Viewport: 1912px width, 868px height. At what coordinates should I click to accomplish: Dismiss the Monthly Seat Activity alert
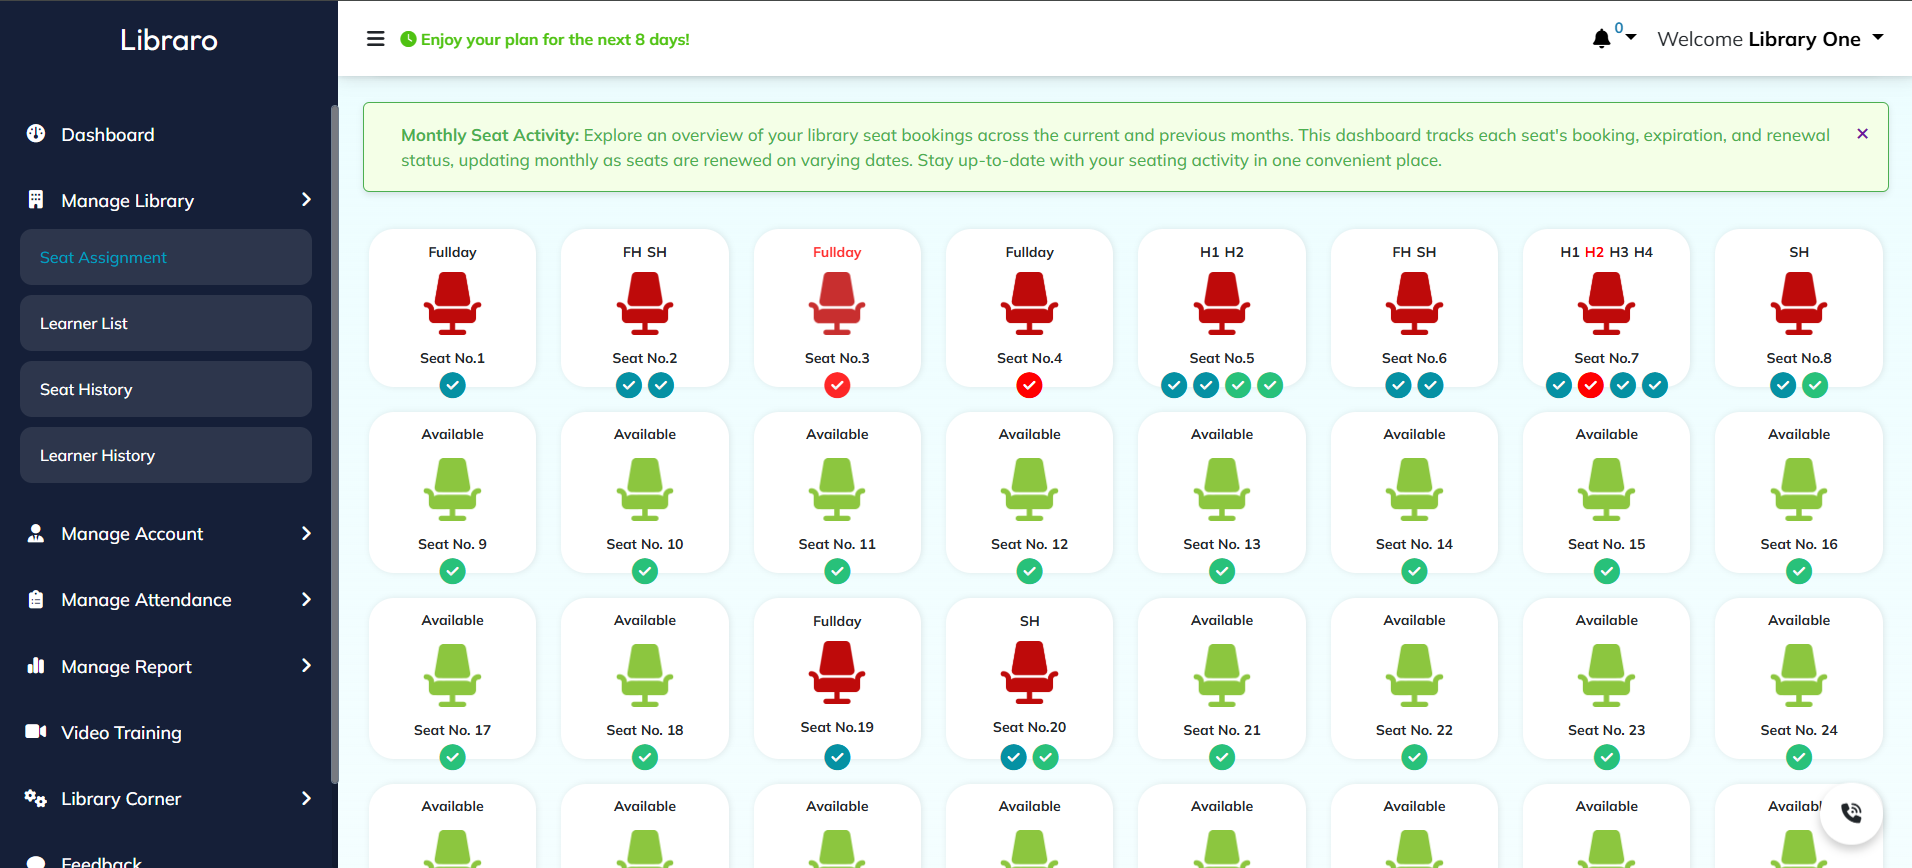pos(1862,134)
